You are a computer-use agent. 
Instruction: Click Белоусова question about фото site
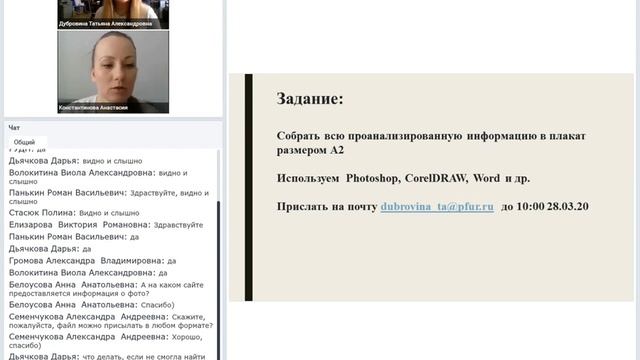pyautogui.click(x=106, y=289)
